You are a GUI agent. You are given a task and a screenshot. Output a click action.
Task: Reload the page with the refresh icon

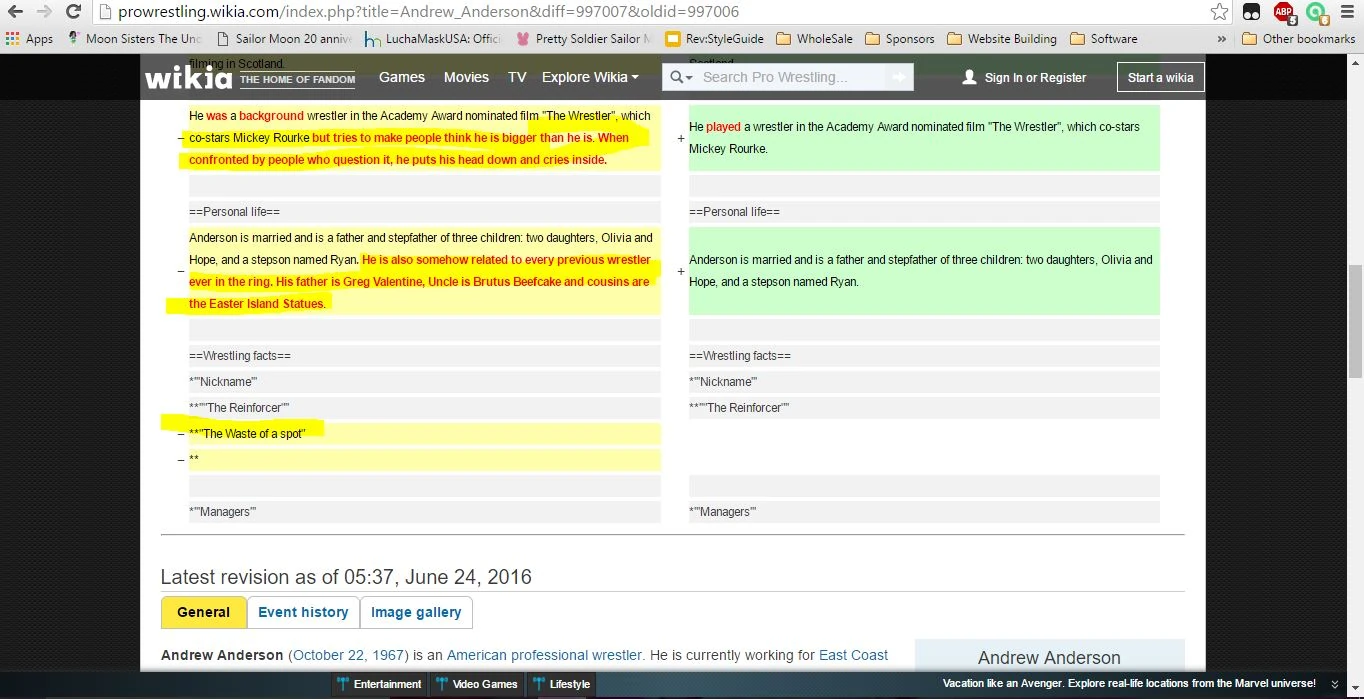[73, 12]
